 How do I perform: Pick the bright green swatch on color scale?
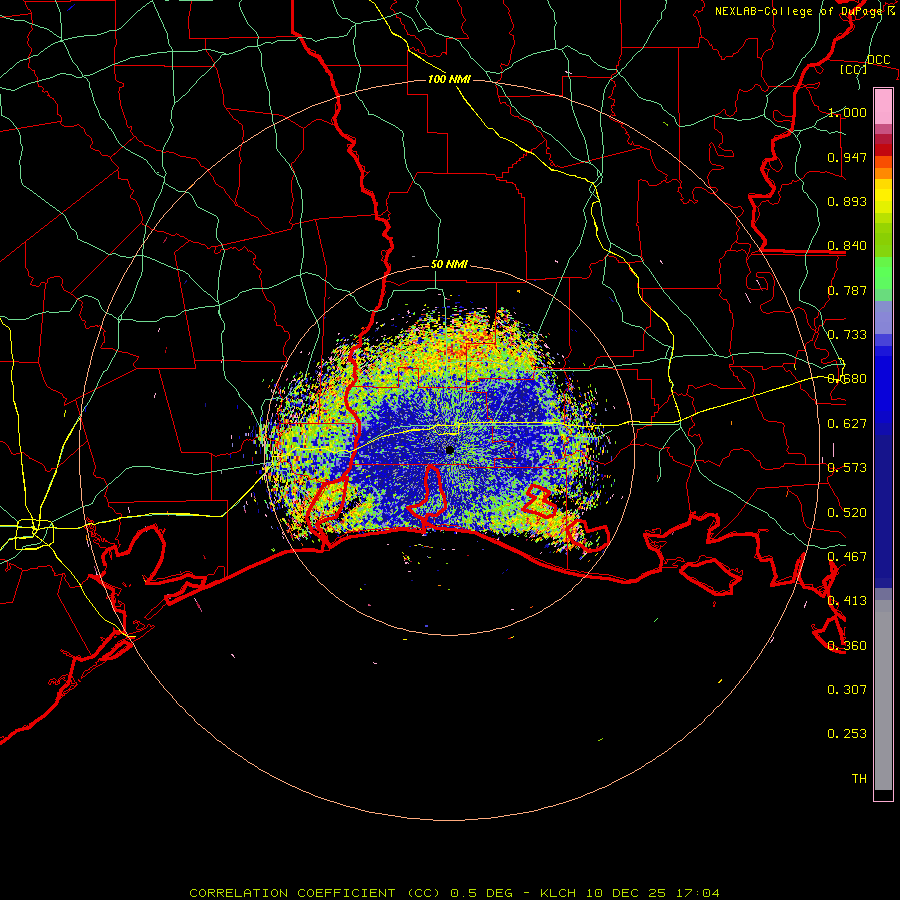883,273
